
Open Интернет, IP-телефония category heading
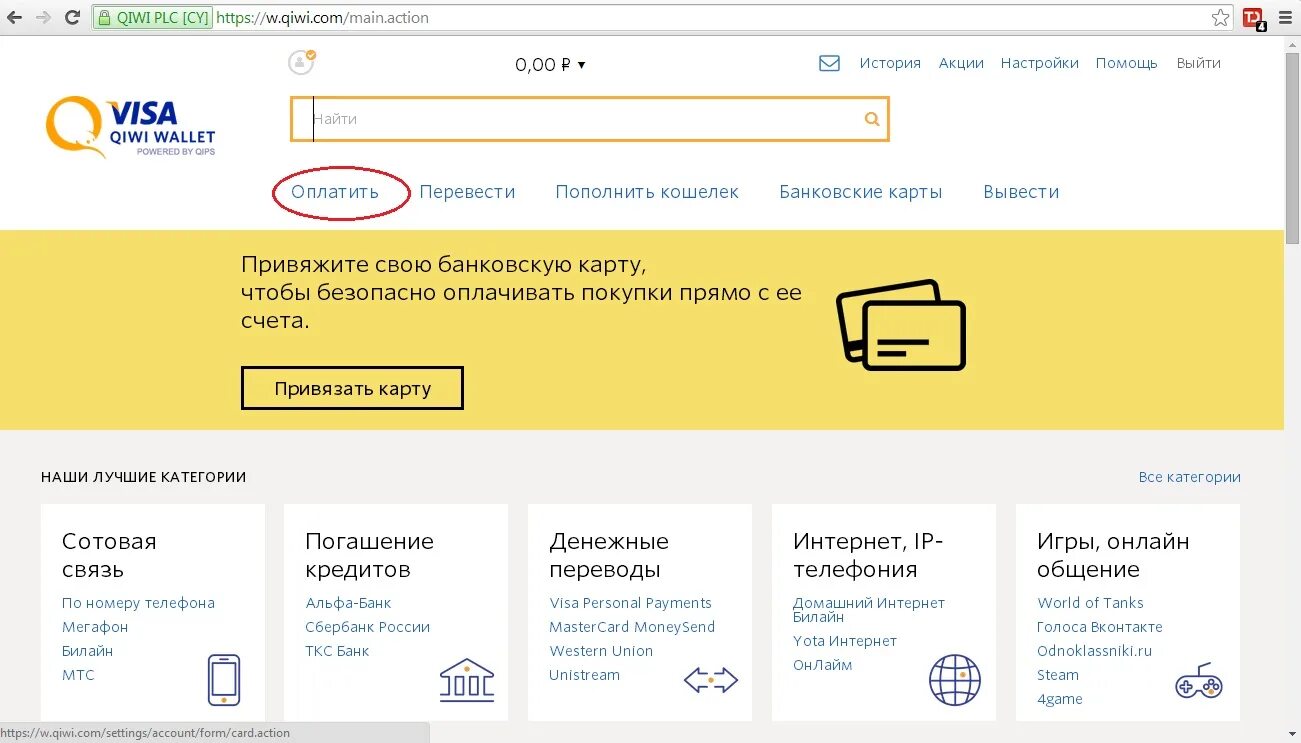click(x=868, y=555)
